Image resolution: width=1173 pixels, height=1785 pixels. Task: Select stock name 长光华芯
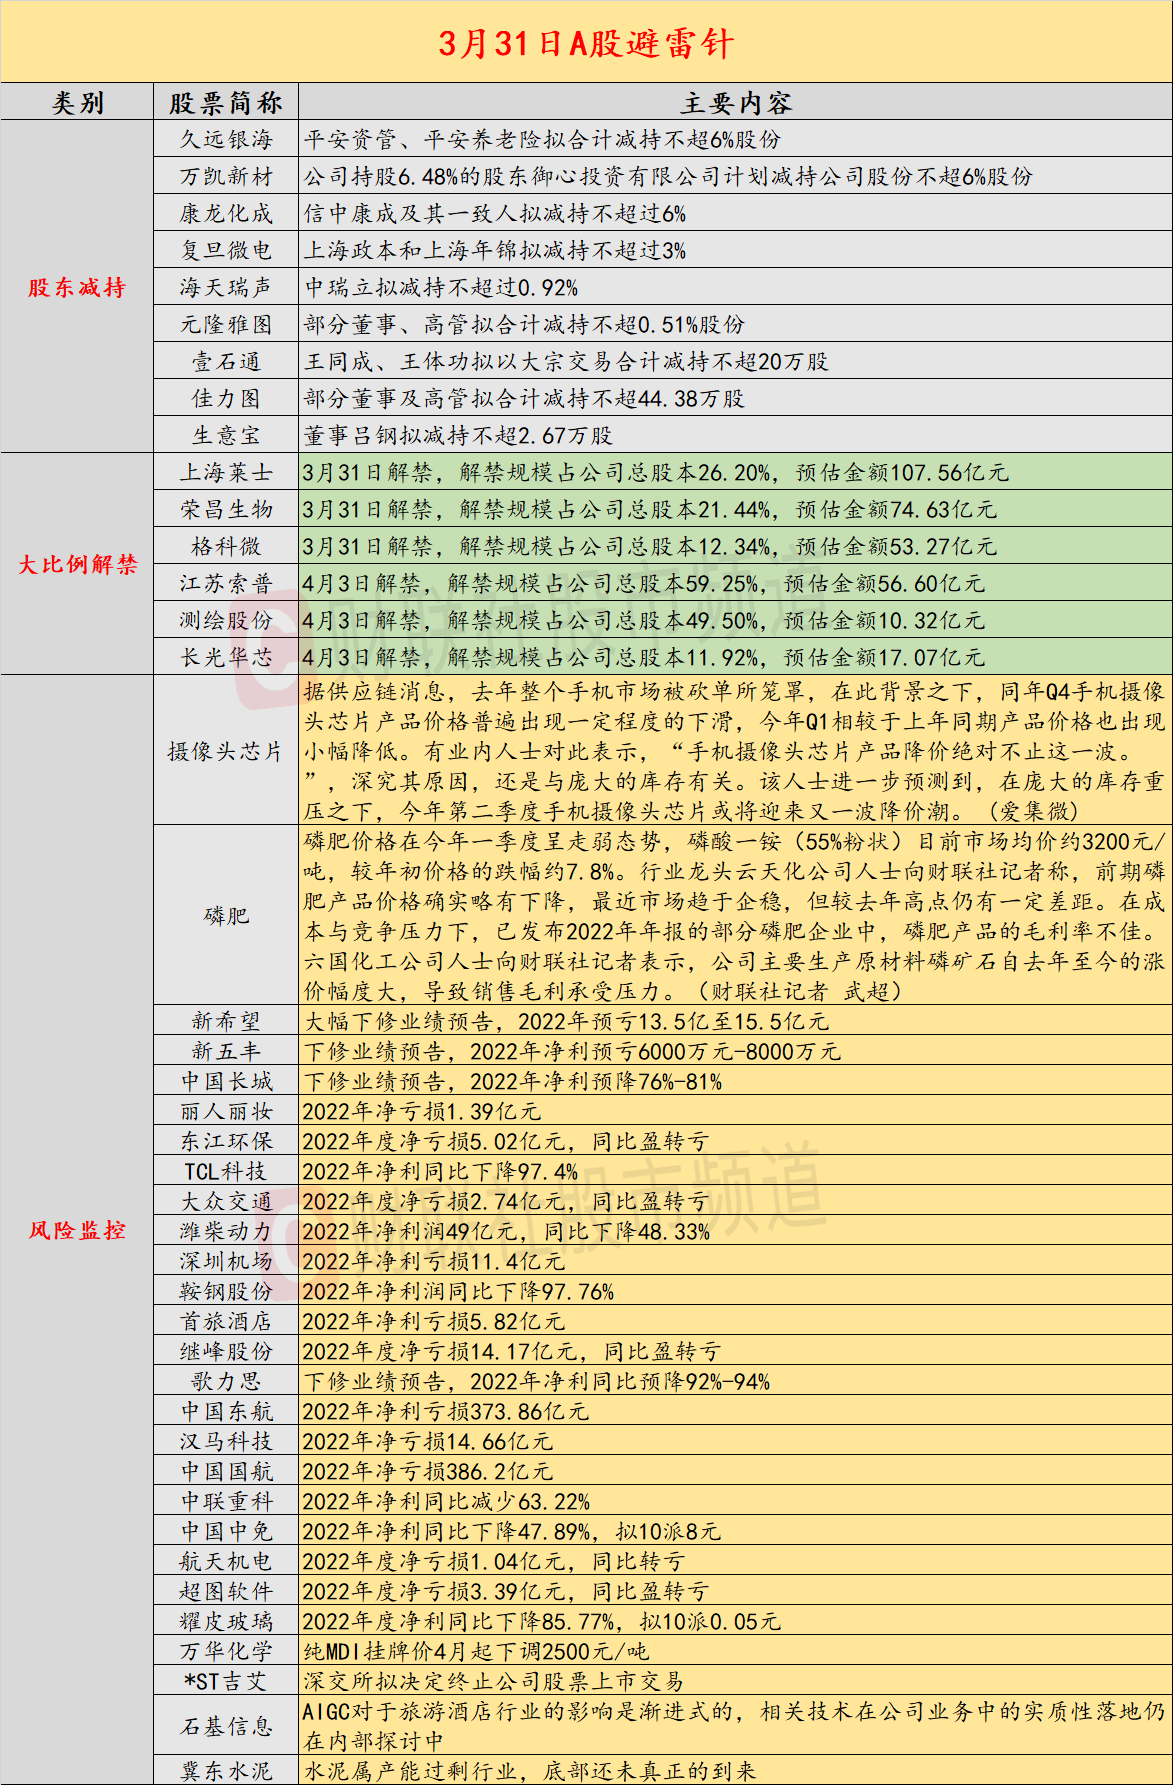[x=226, y=658]
